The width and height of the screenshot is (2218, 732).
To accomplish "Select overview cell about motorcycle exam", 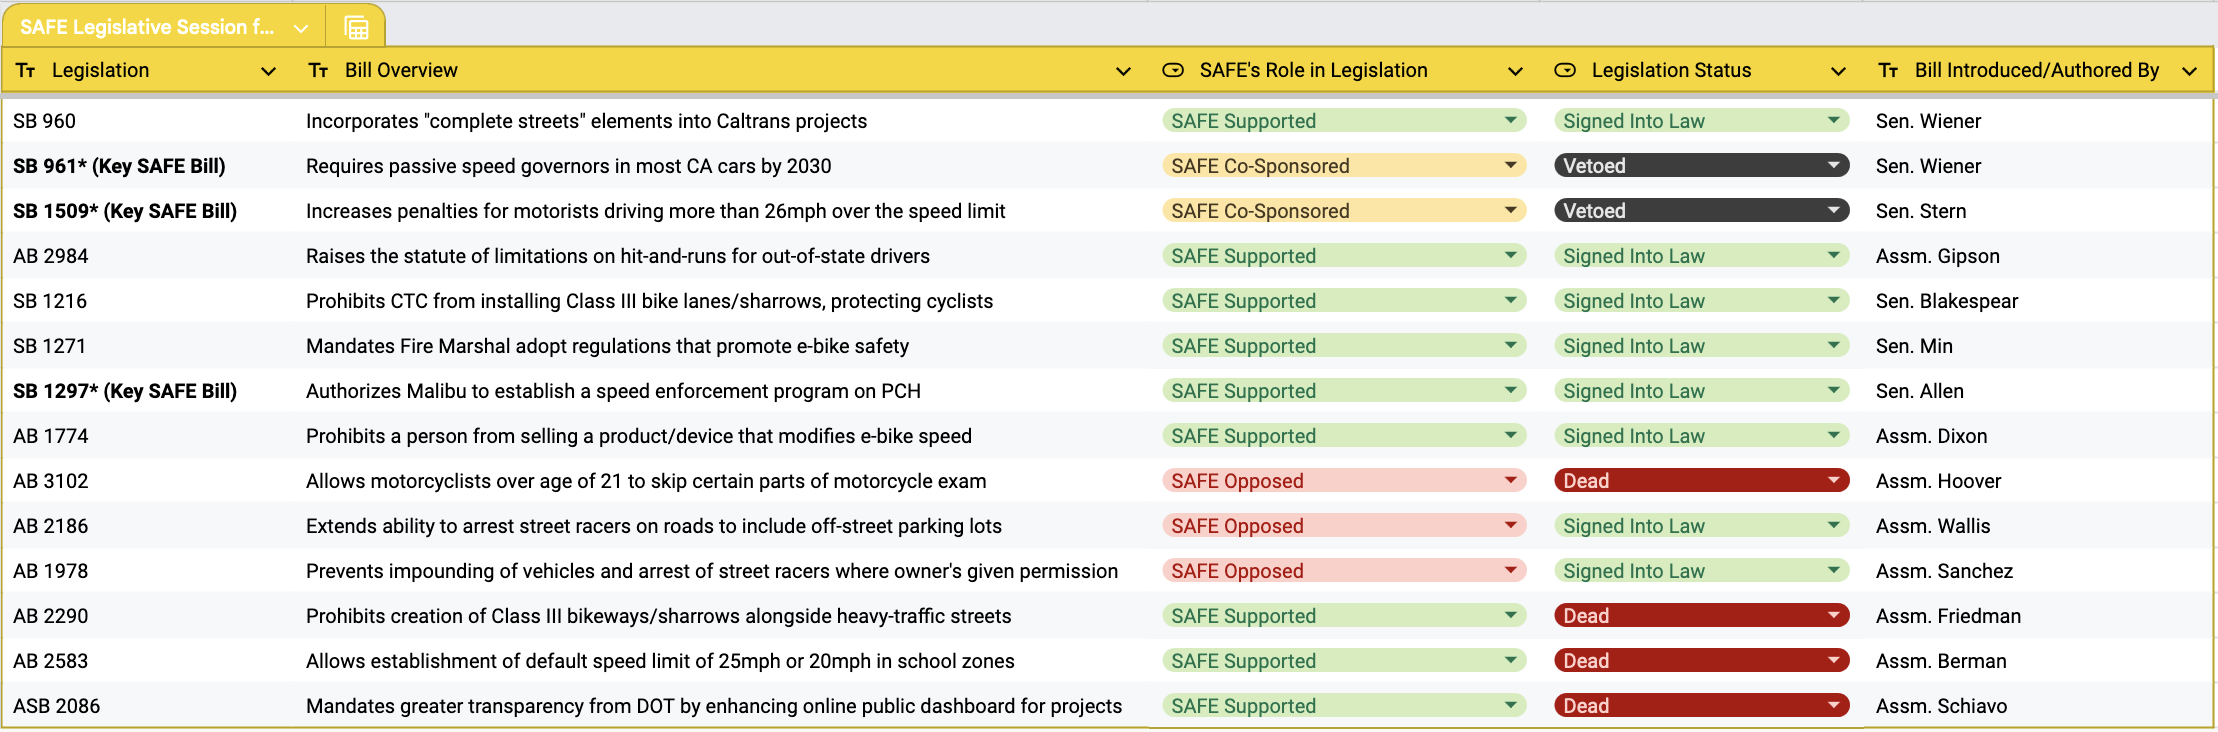I will [x=720, y=481].
